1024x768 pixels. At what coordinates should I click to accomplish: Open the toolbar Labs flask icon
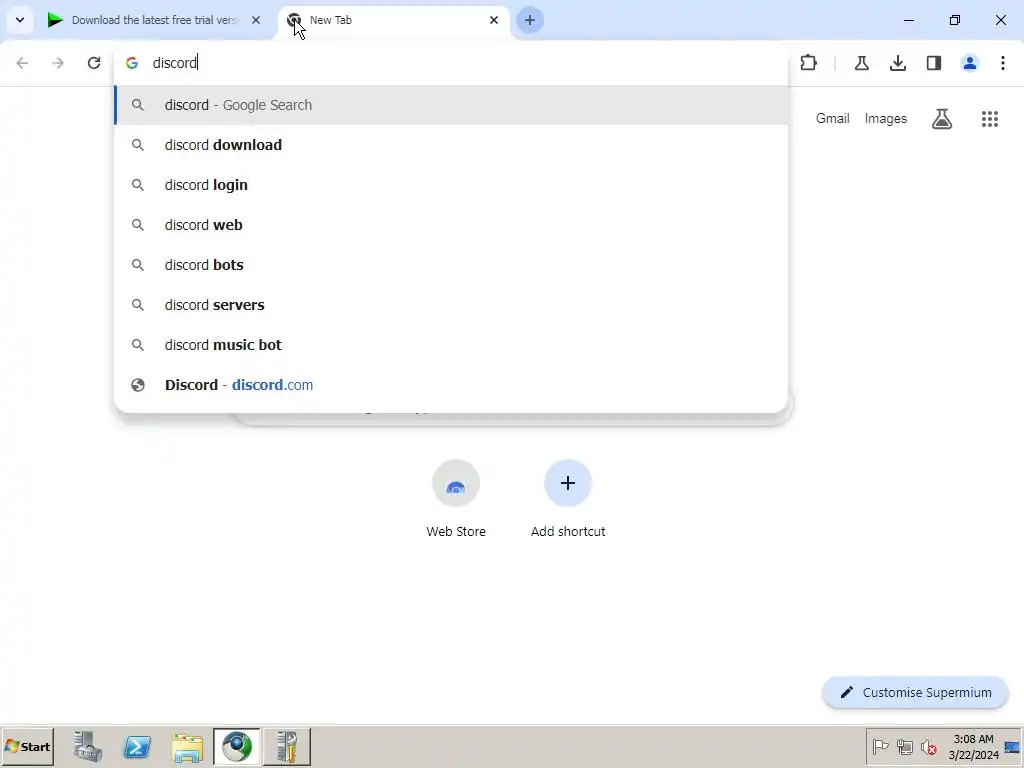click(861, 63)
